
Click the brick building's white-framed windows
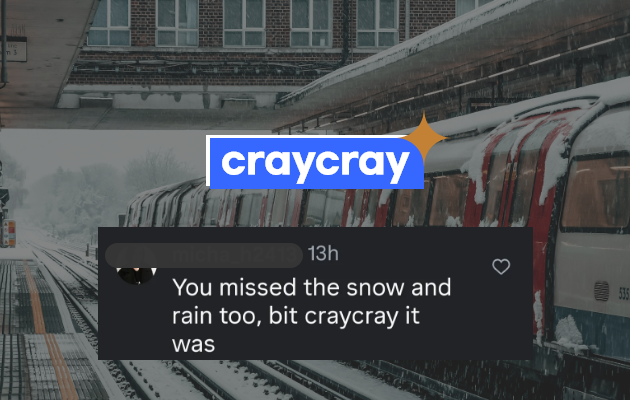[243, 22]
